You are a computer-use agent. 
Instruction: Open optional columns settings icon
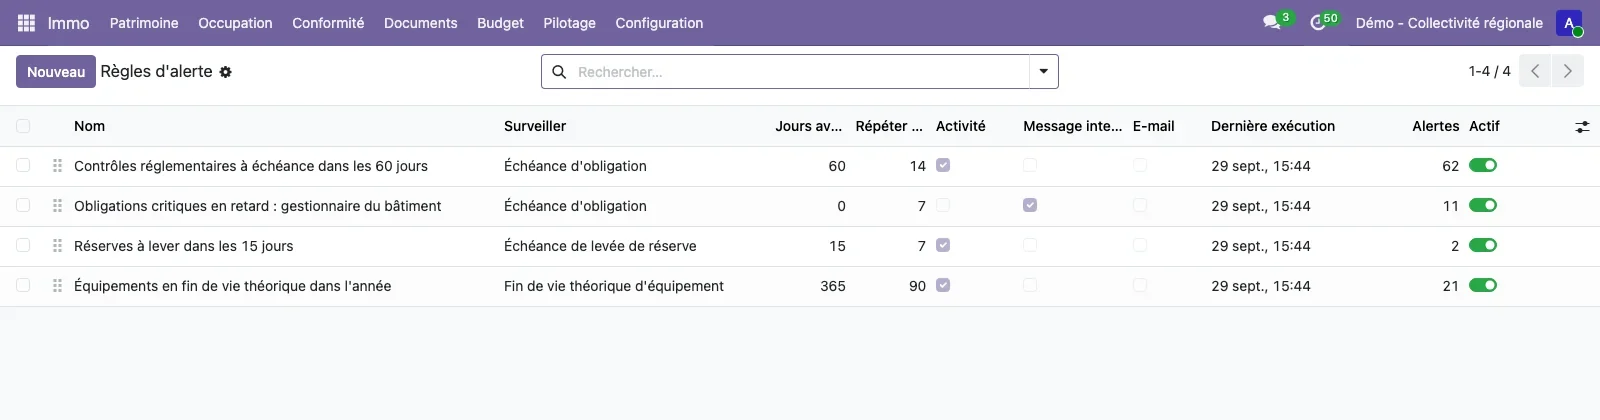(1582, 127)
